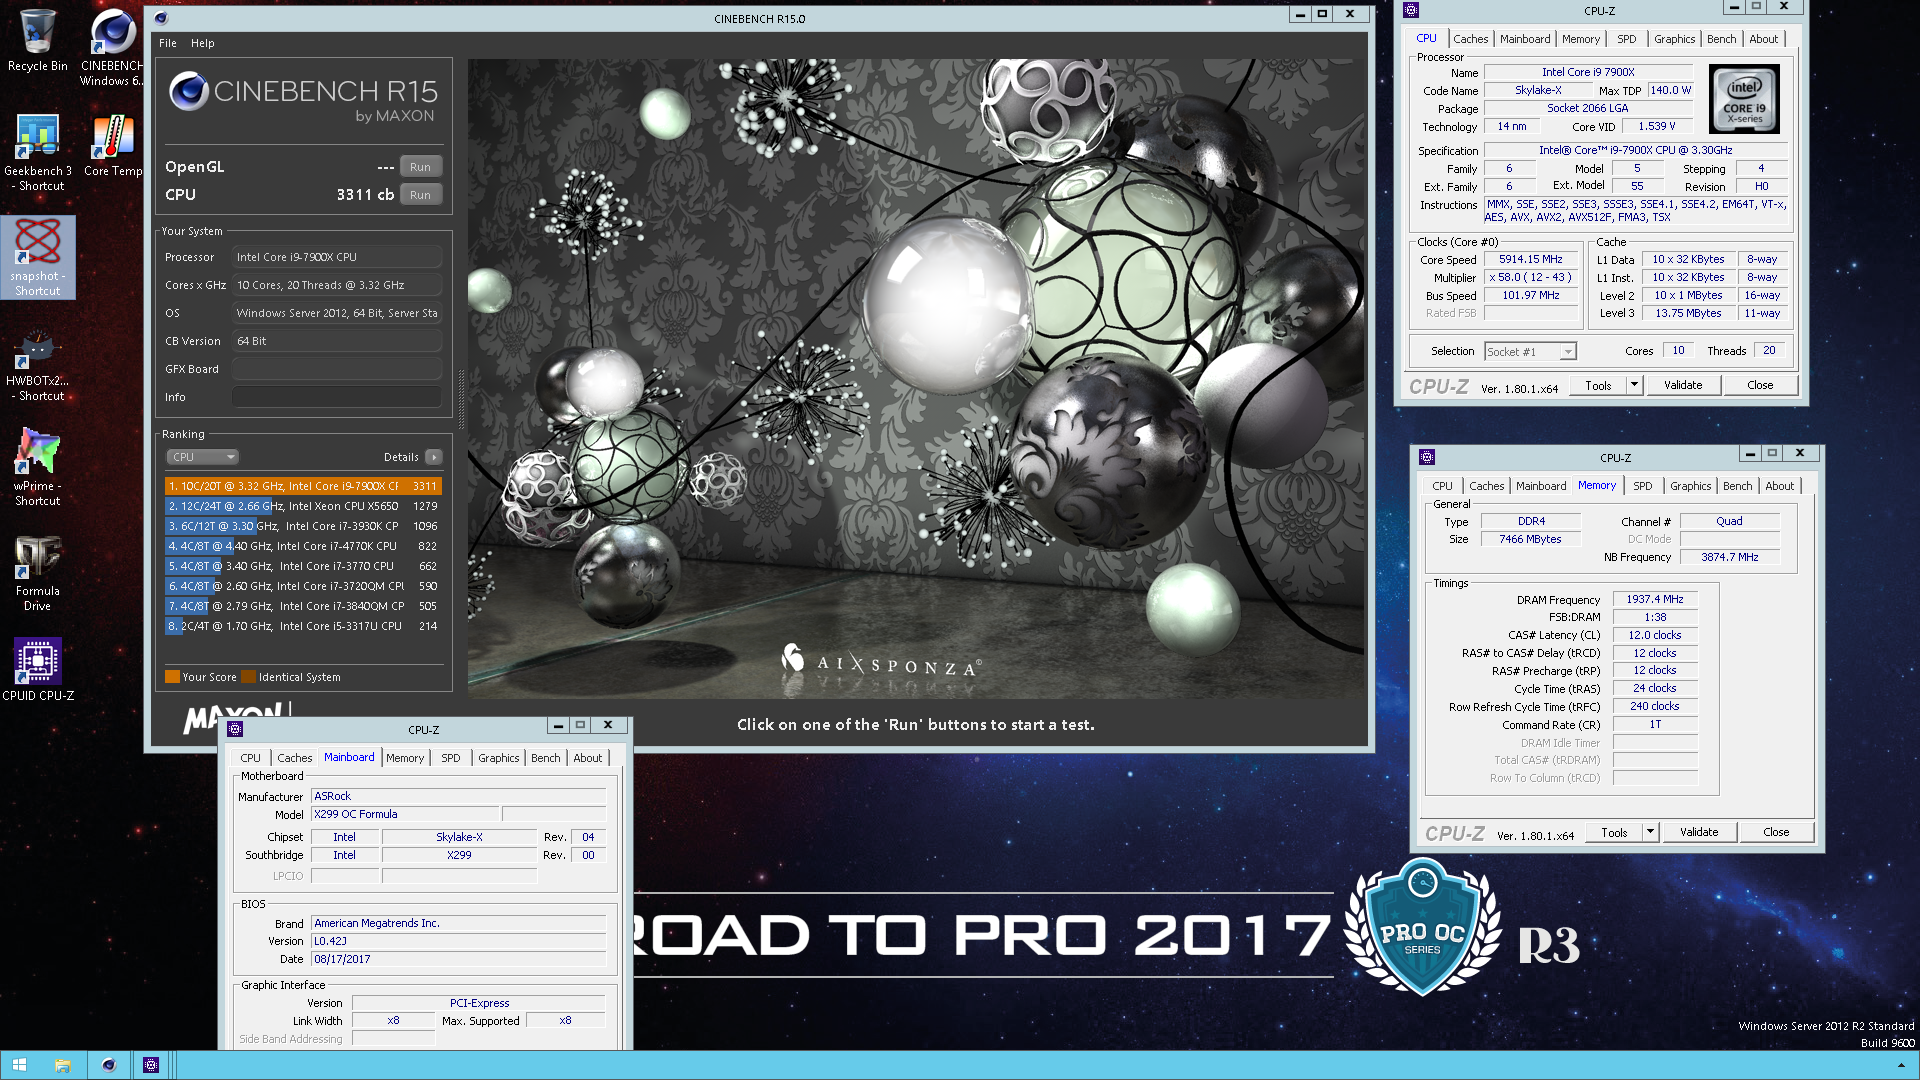Screen dimensions: 1920x1080
Task: Click the Details arrow in Ranking
Action: [433, 457]
